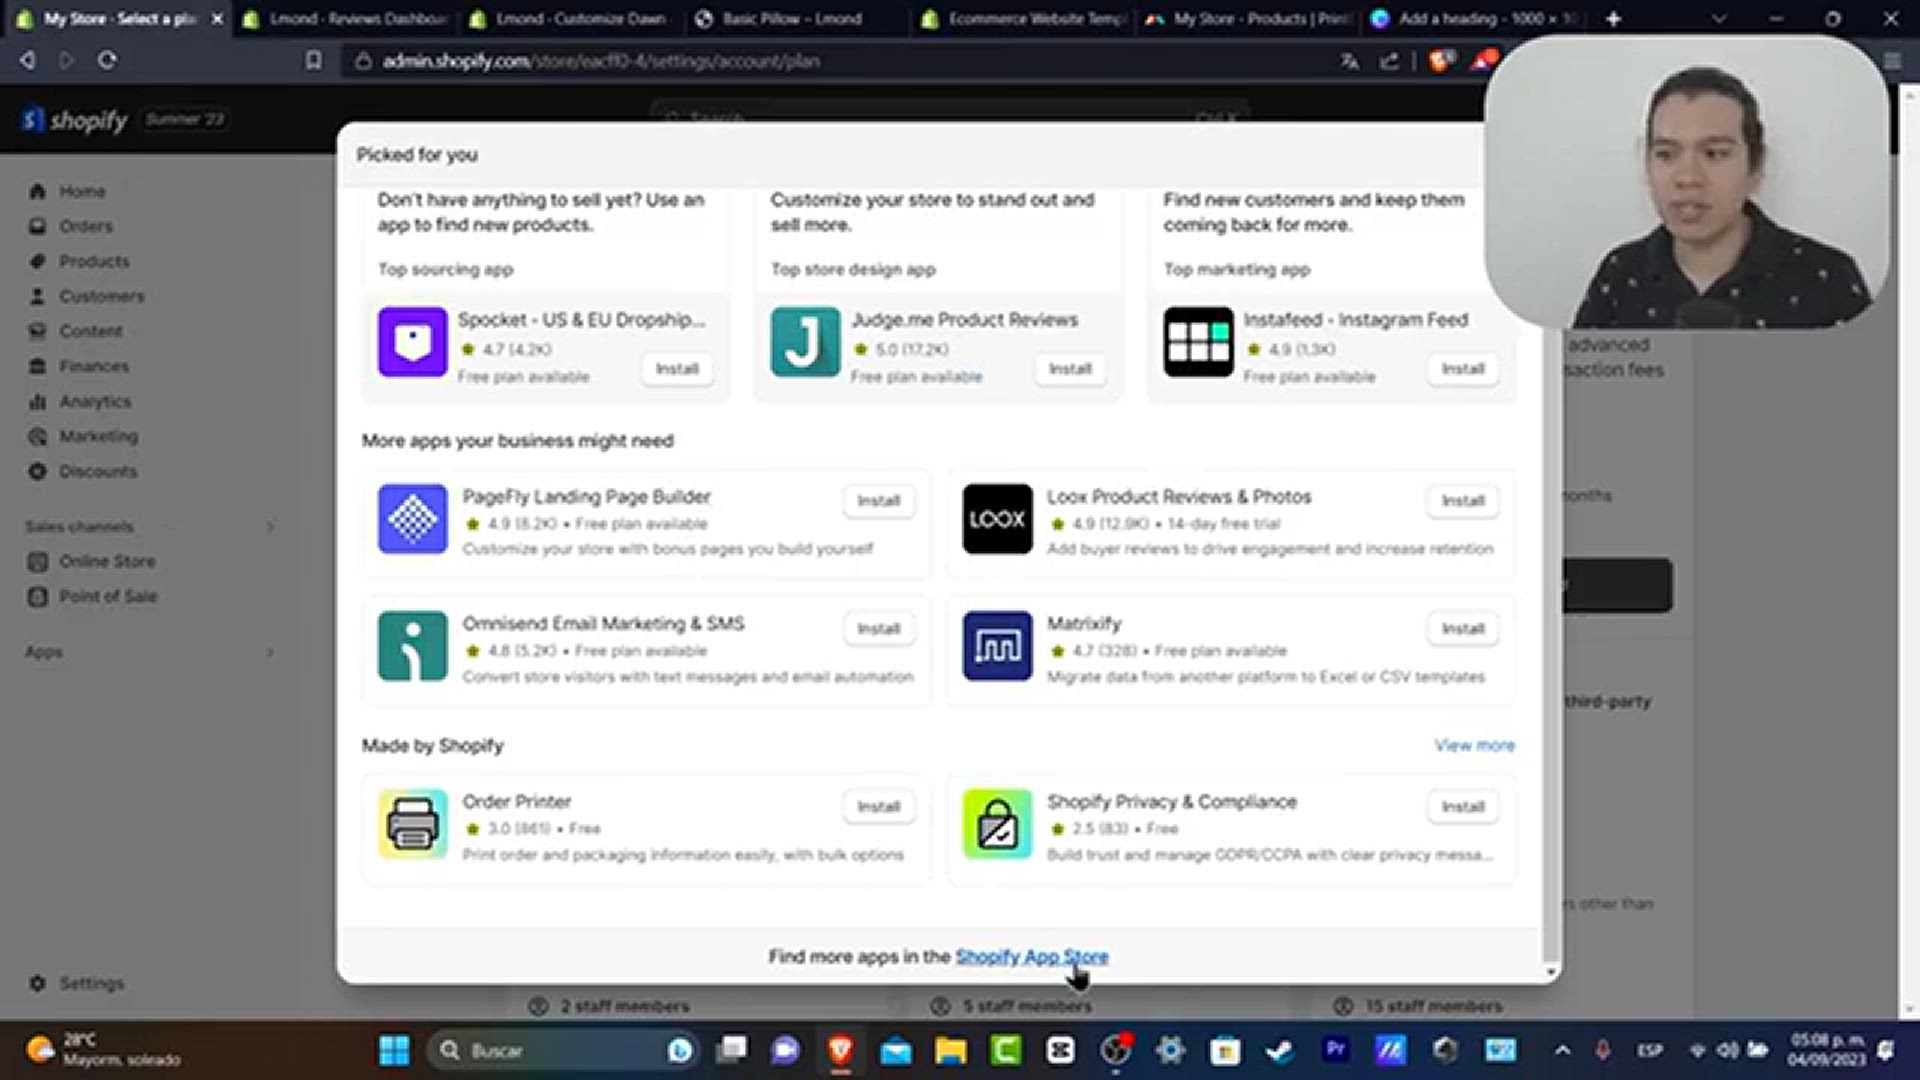The image size is (1920, 1080).
Task: Click the Analytics chart icon in sidebar
Action: coord(38,401)
